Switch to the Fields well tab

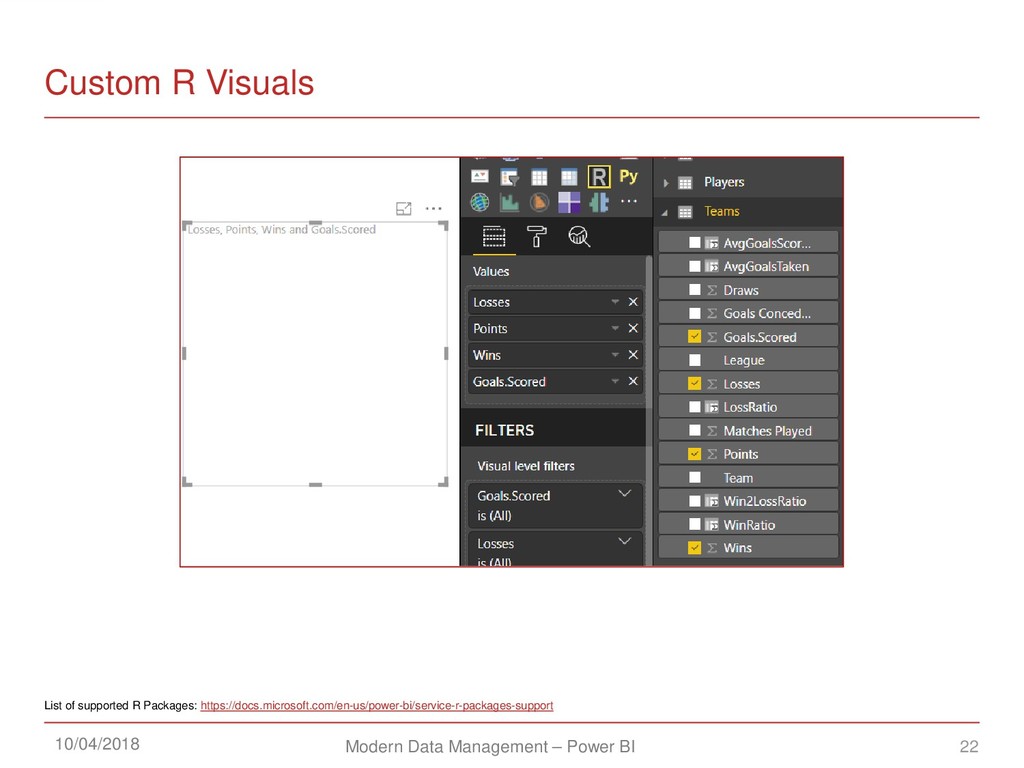click(x=494, y=236)
